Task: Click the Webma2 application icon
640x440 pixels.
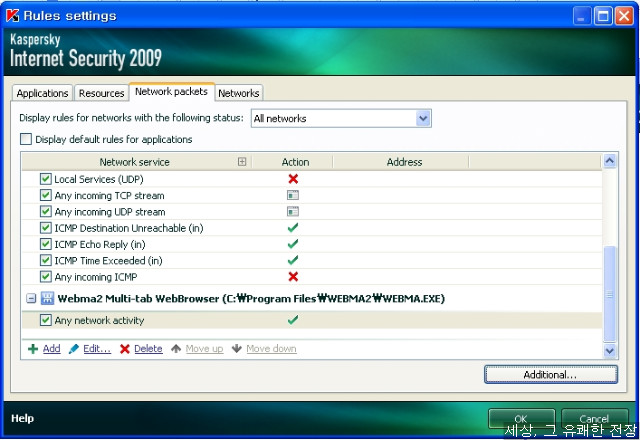Action: [47, 298]
